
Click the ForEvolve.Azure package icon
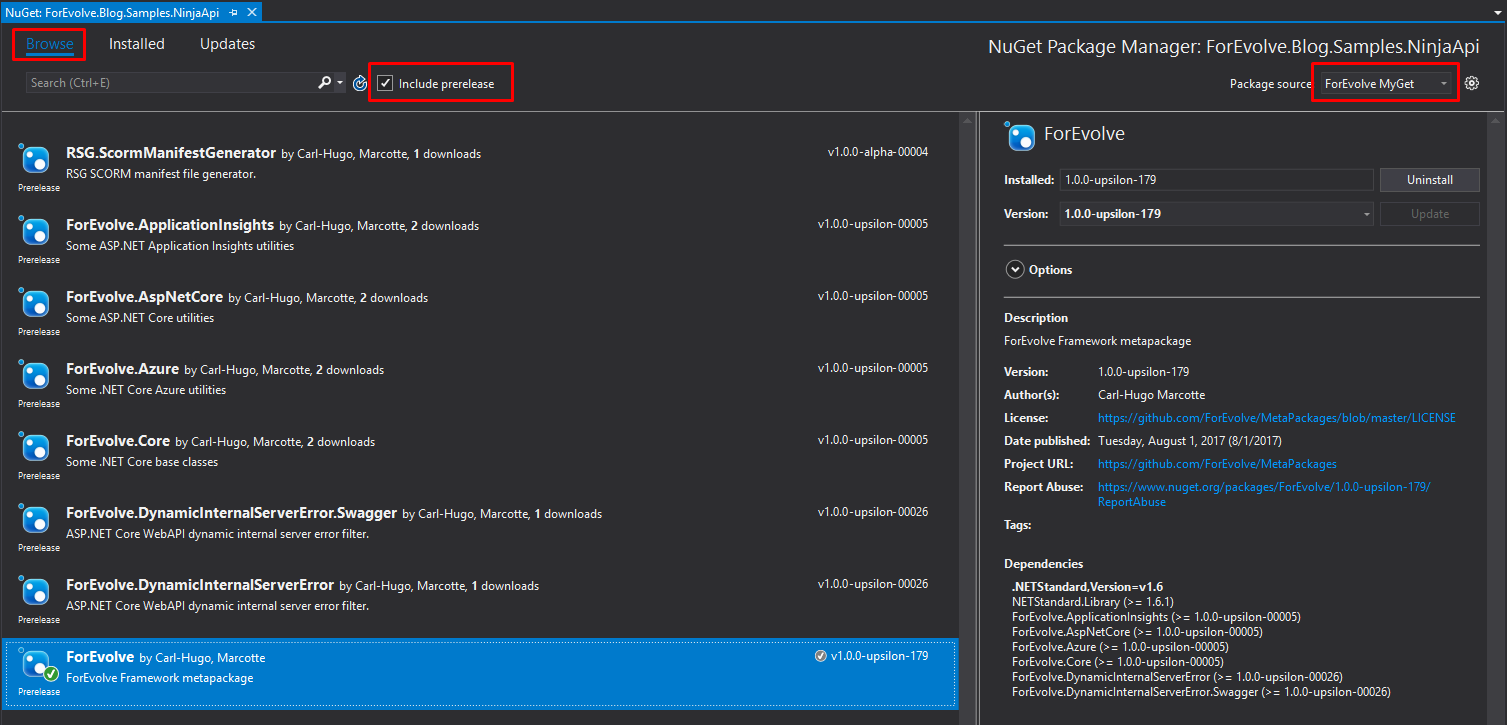click(36, 375)
